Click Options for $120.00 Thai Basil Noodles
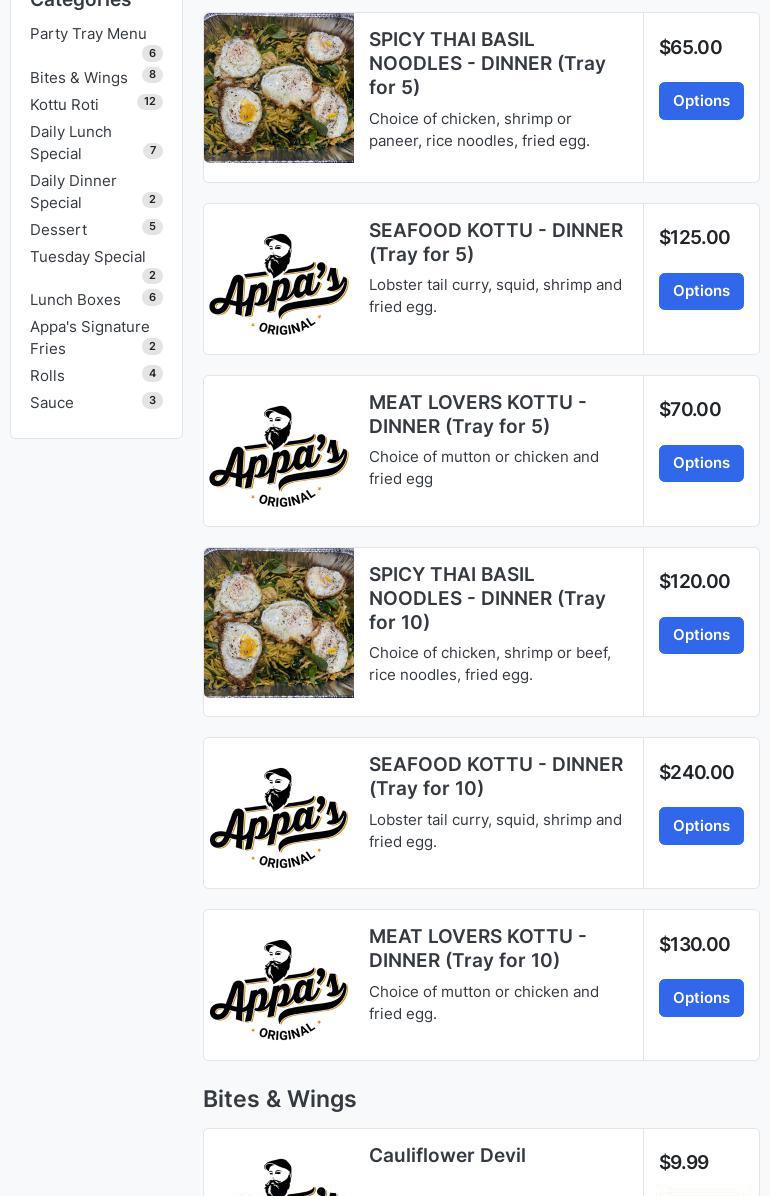 click(701, 635)
